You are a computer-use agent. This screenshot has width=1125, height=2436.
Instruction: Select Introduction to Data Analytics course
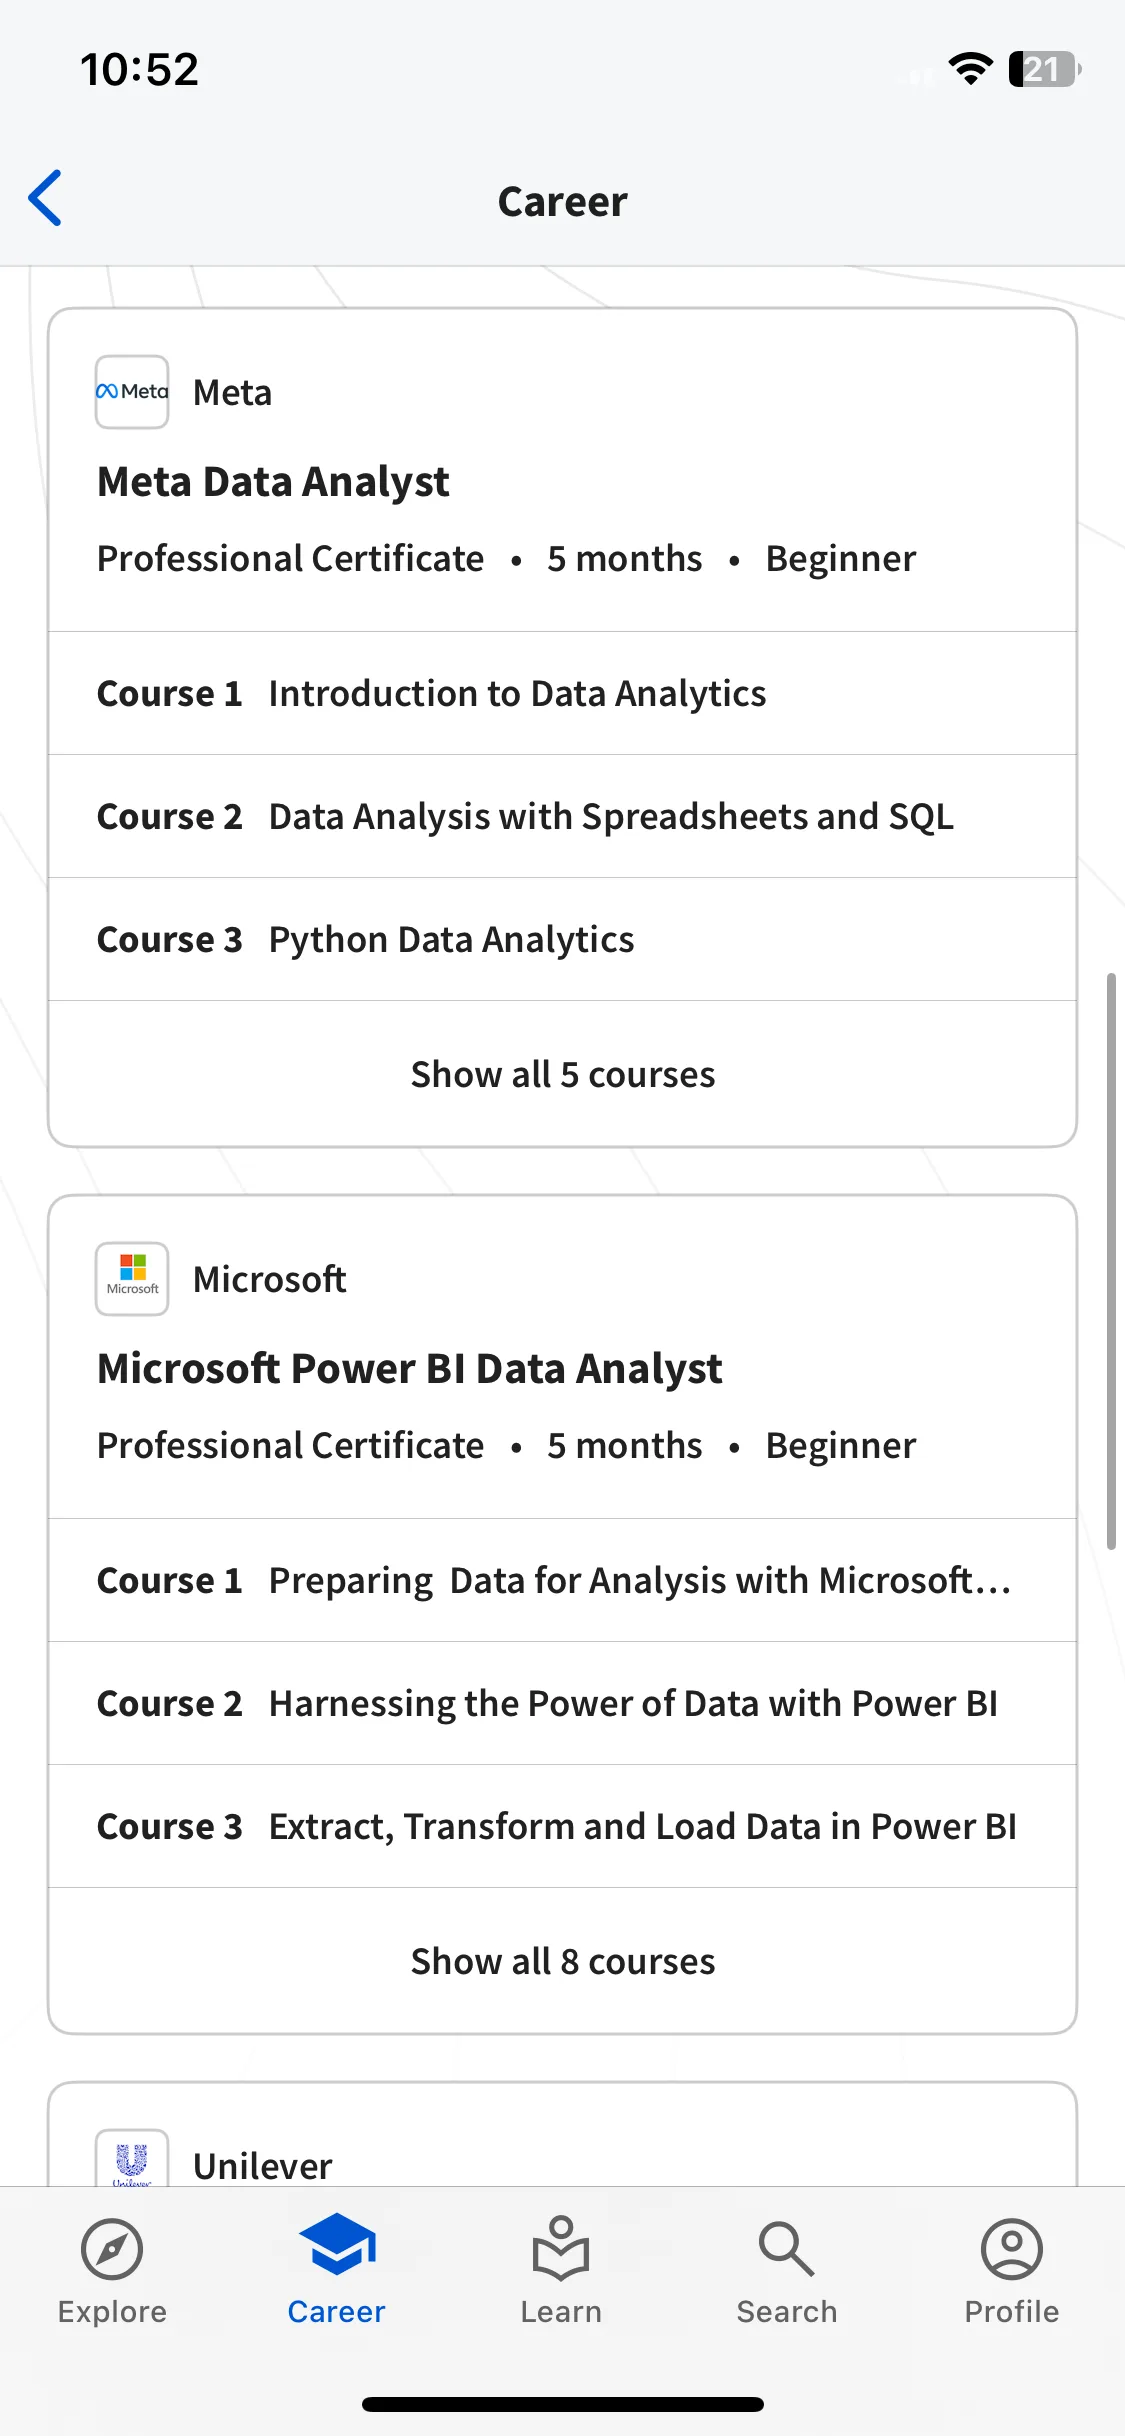[563, 693]
